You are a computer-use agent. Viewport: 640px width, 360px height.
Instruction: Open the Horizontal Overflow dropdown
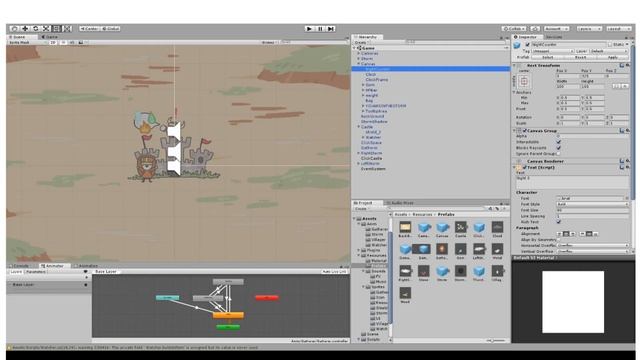coord(593,245)
